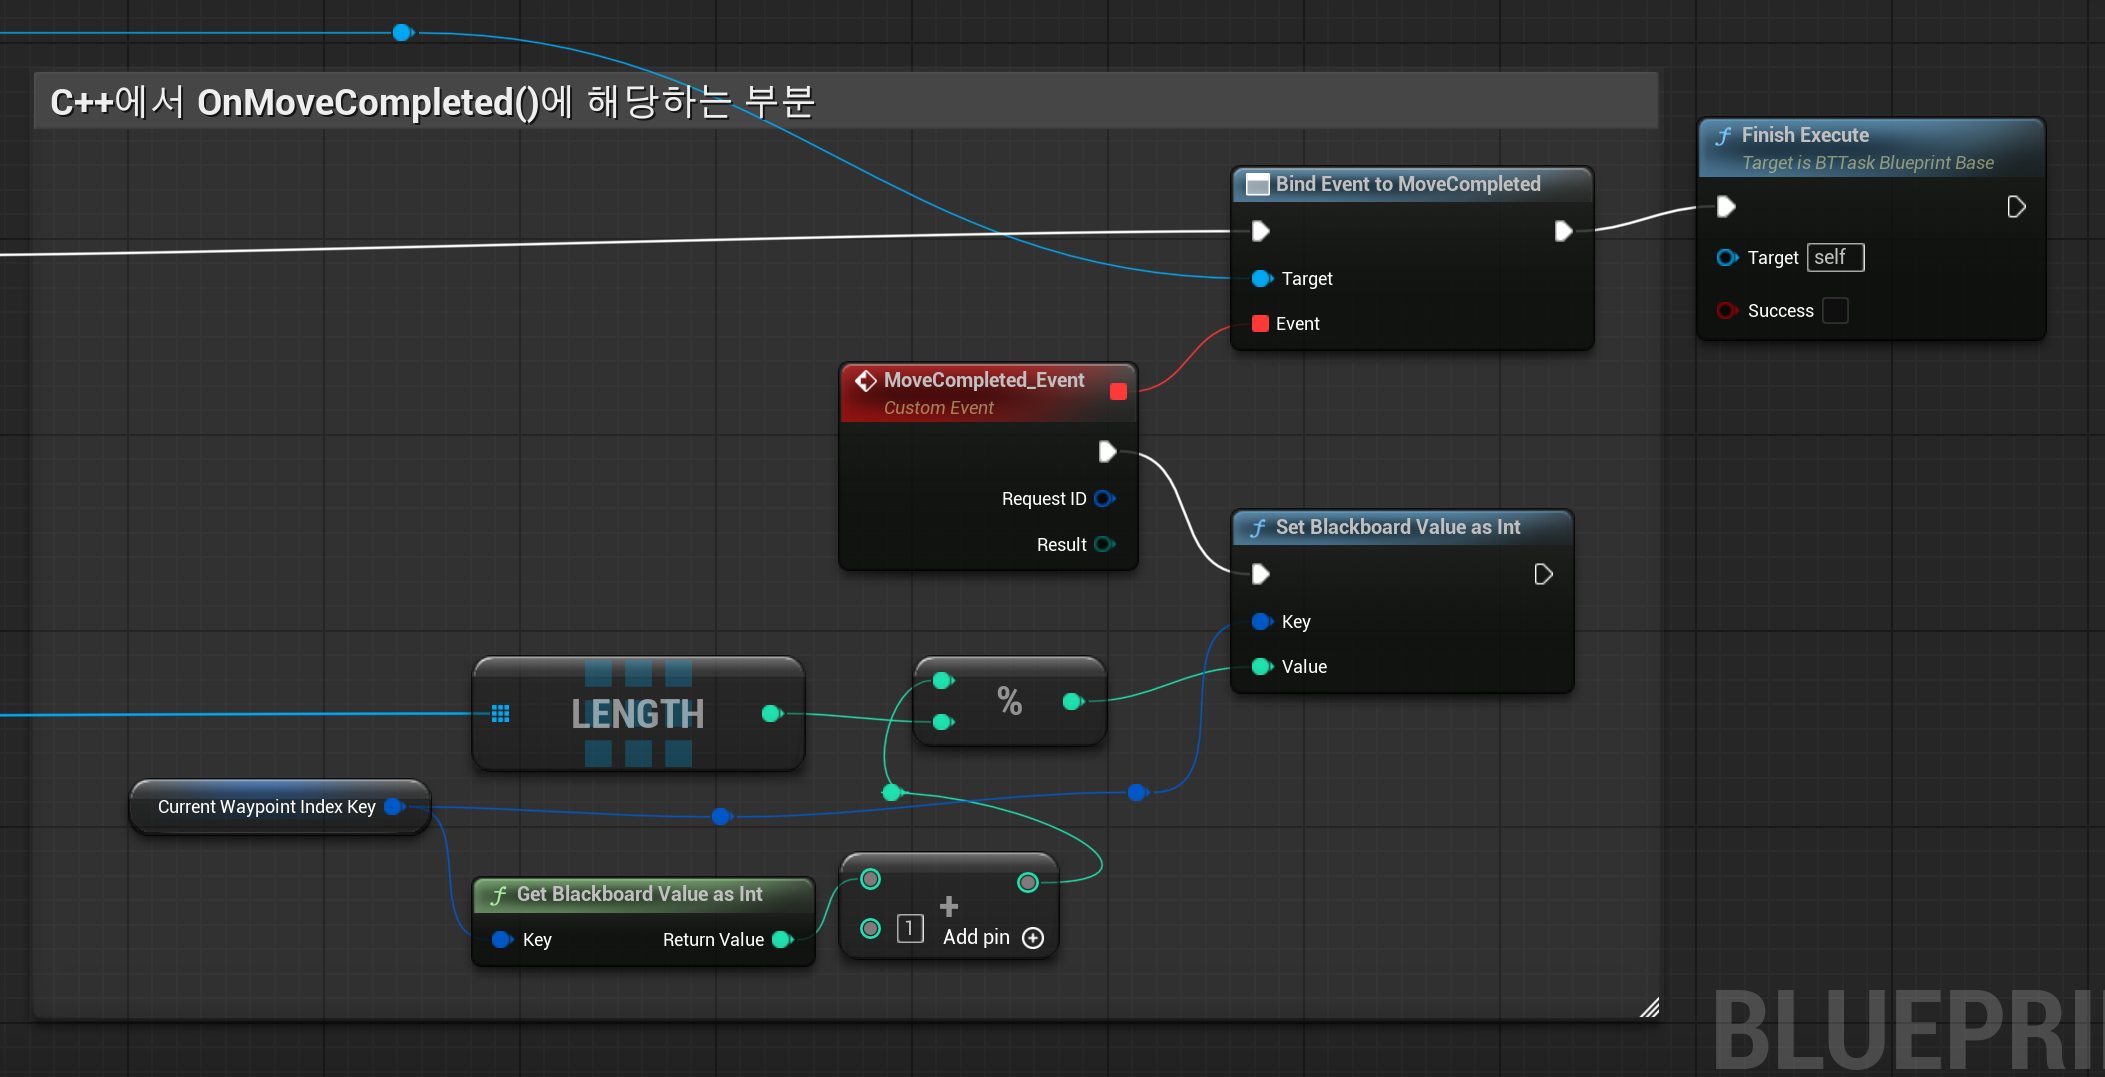Select the Return Value pin on Get Blackboard node
Image resolution: width=2105 pixels, height=1077 pixels.
[783, 939]
